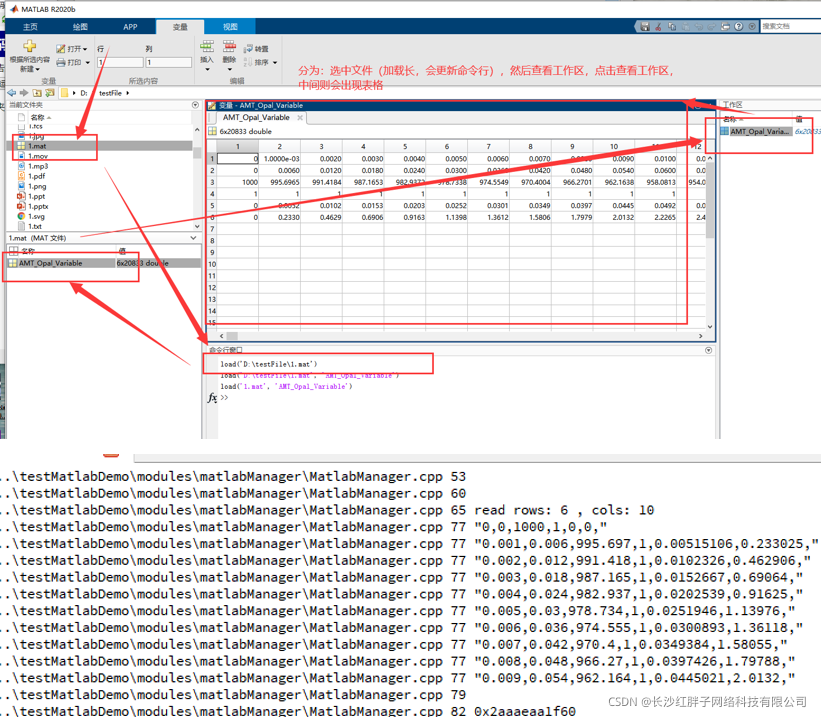Navigate forward with the gray arrow icon
821x717 pixels.
[24, 93]
